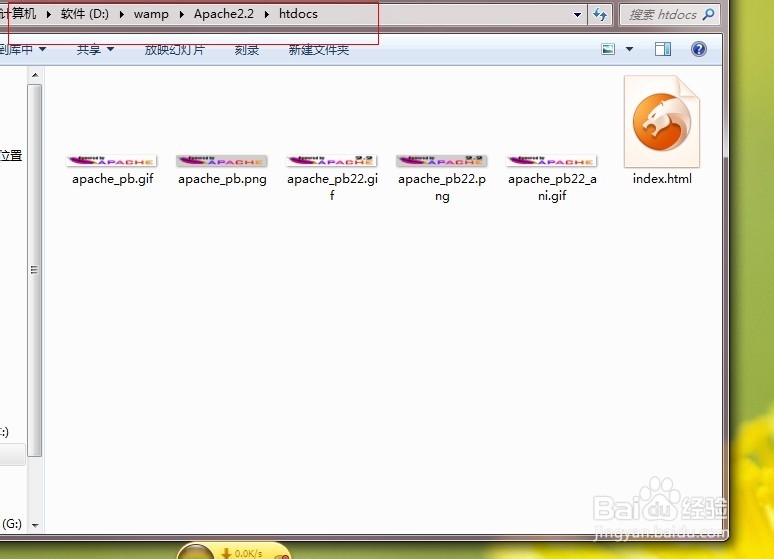Screen dimensions: 774x559
Task: Click the apache_pb.png file name
Action: pyautogui.click(x=222, y=179)
